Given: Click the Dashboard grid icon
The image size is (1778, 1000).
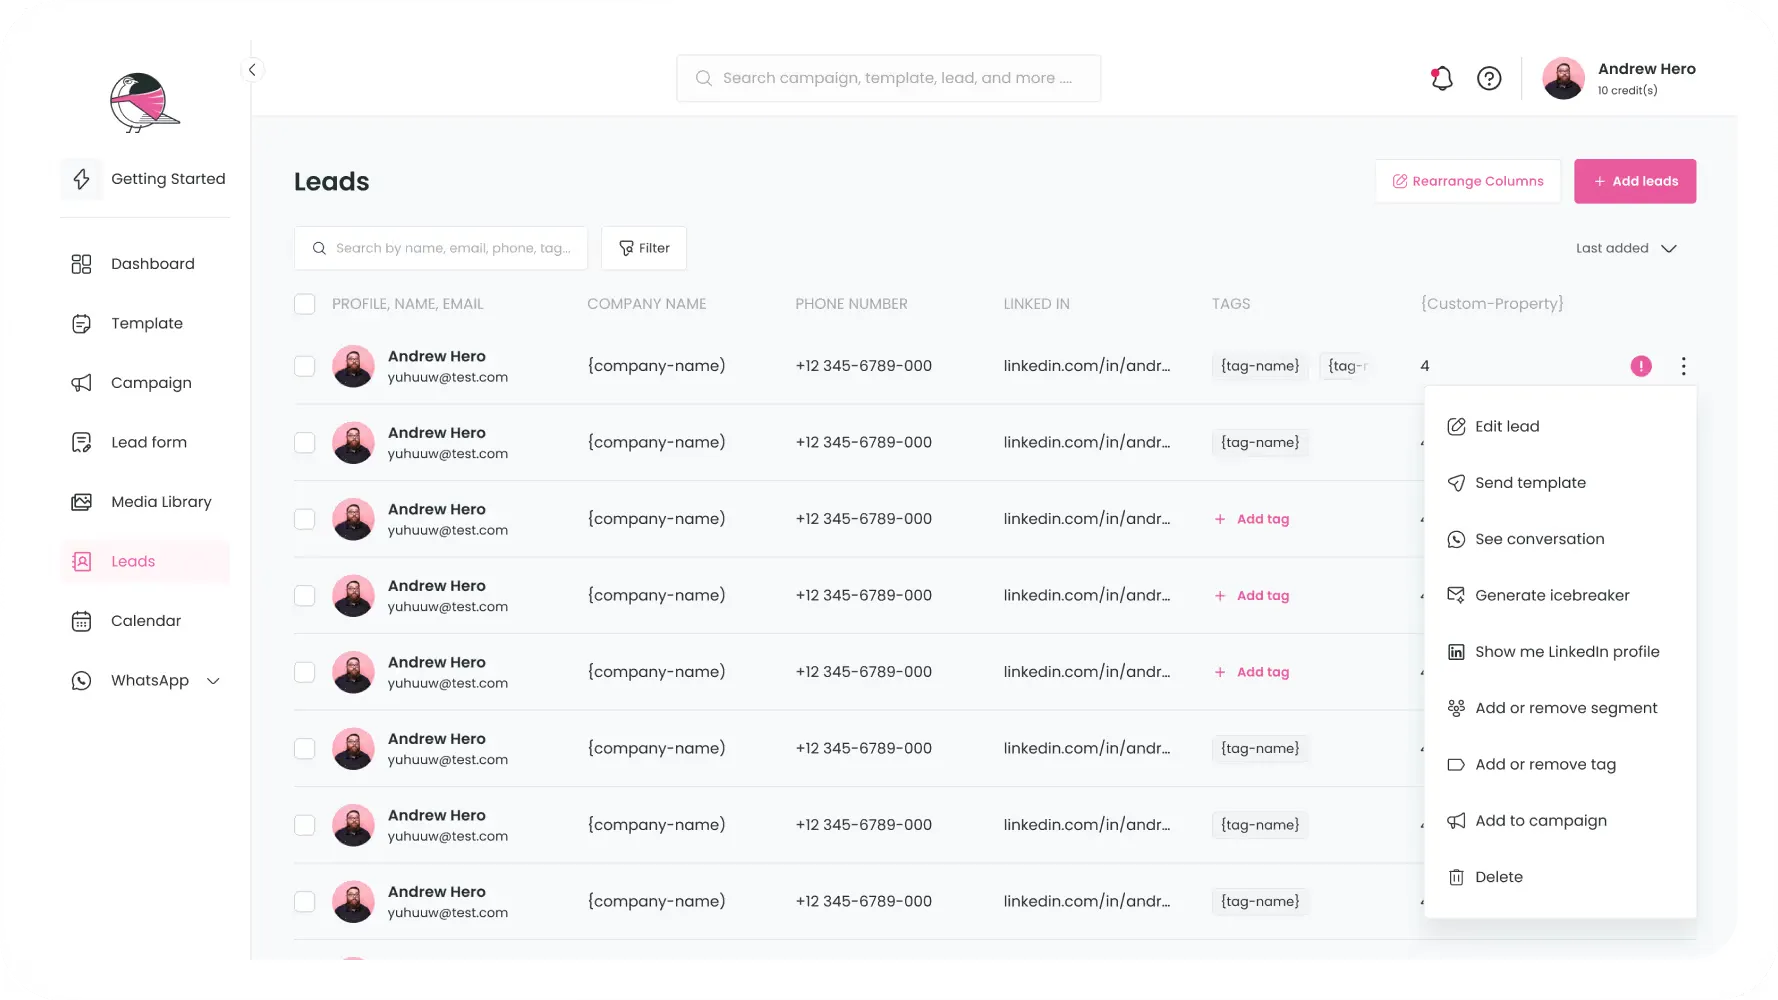Looking at the screenshot, I should point(82,264).
